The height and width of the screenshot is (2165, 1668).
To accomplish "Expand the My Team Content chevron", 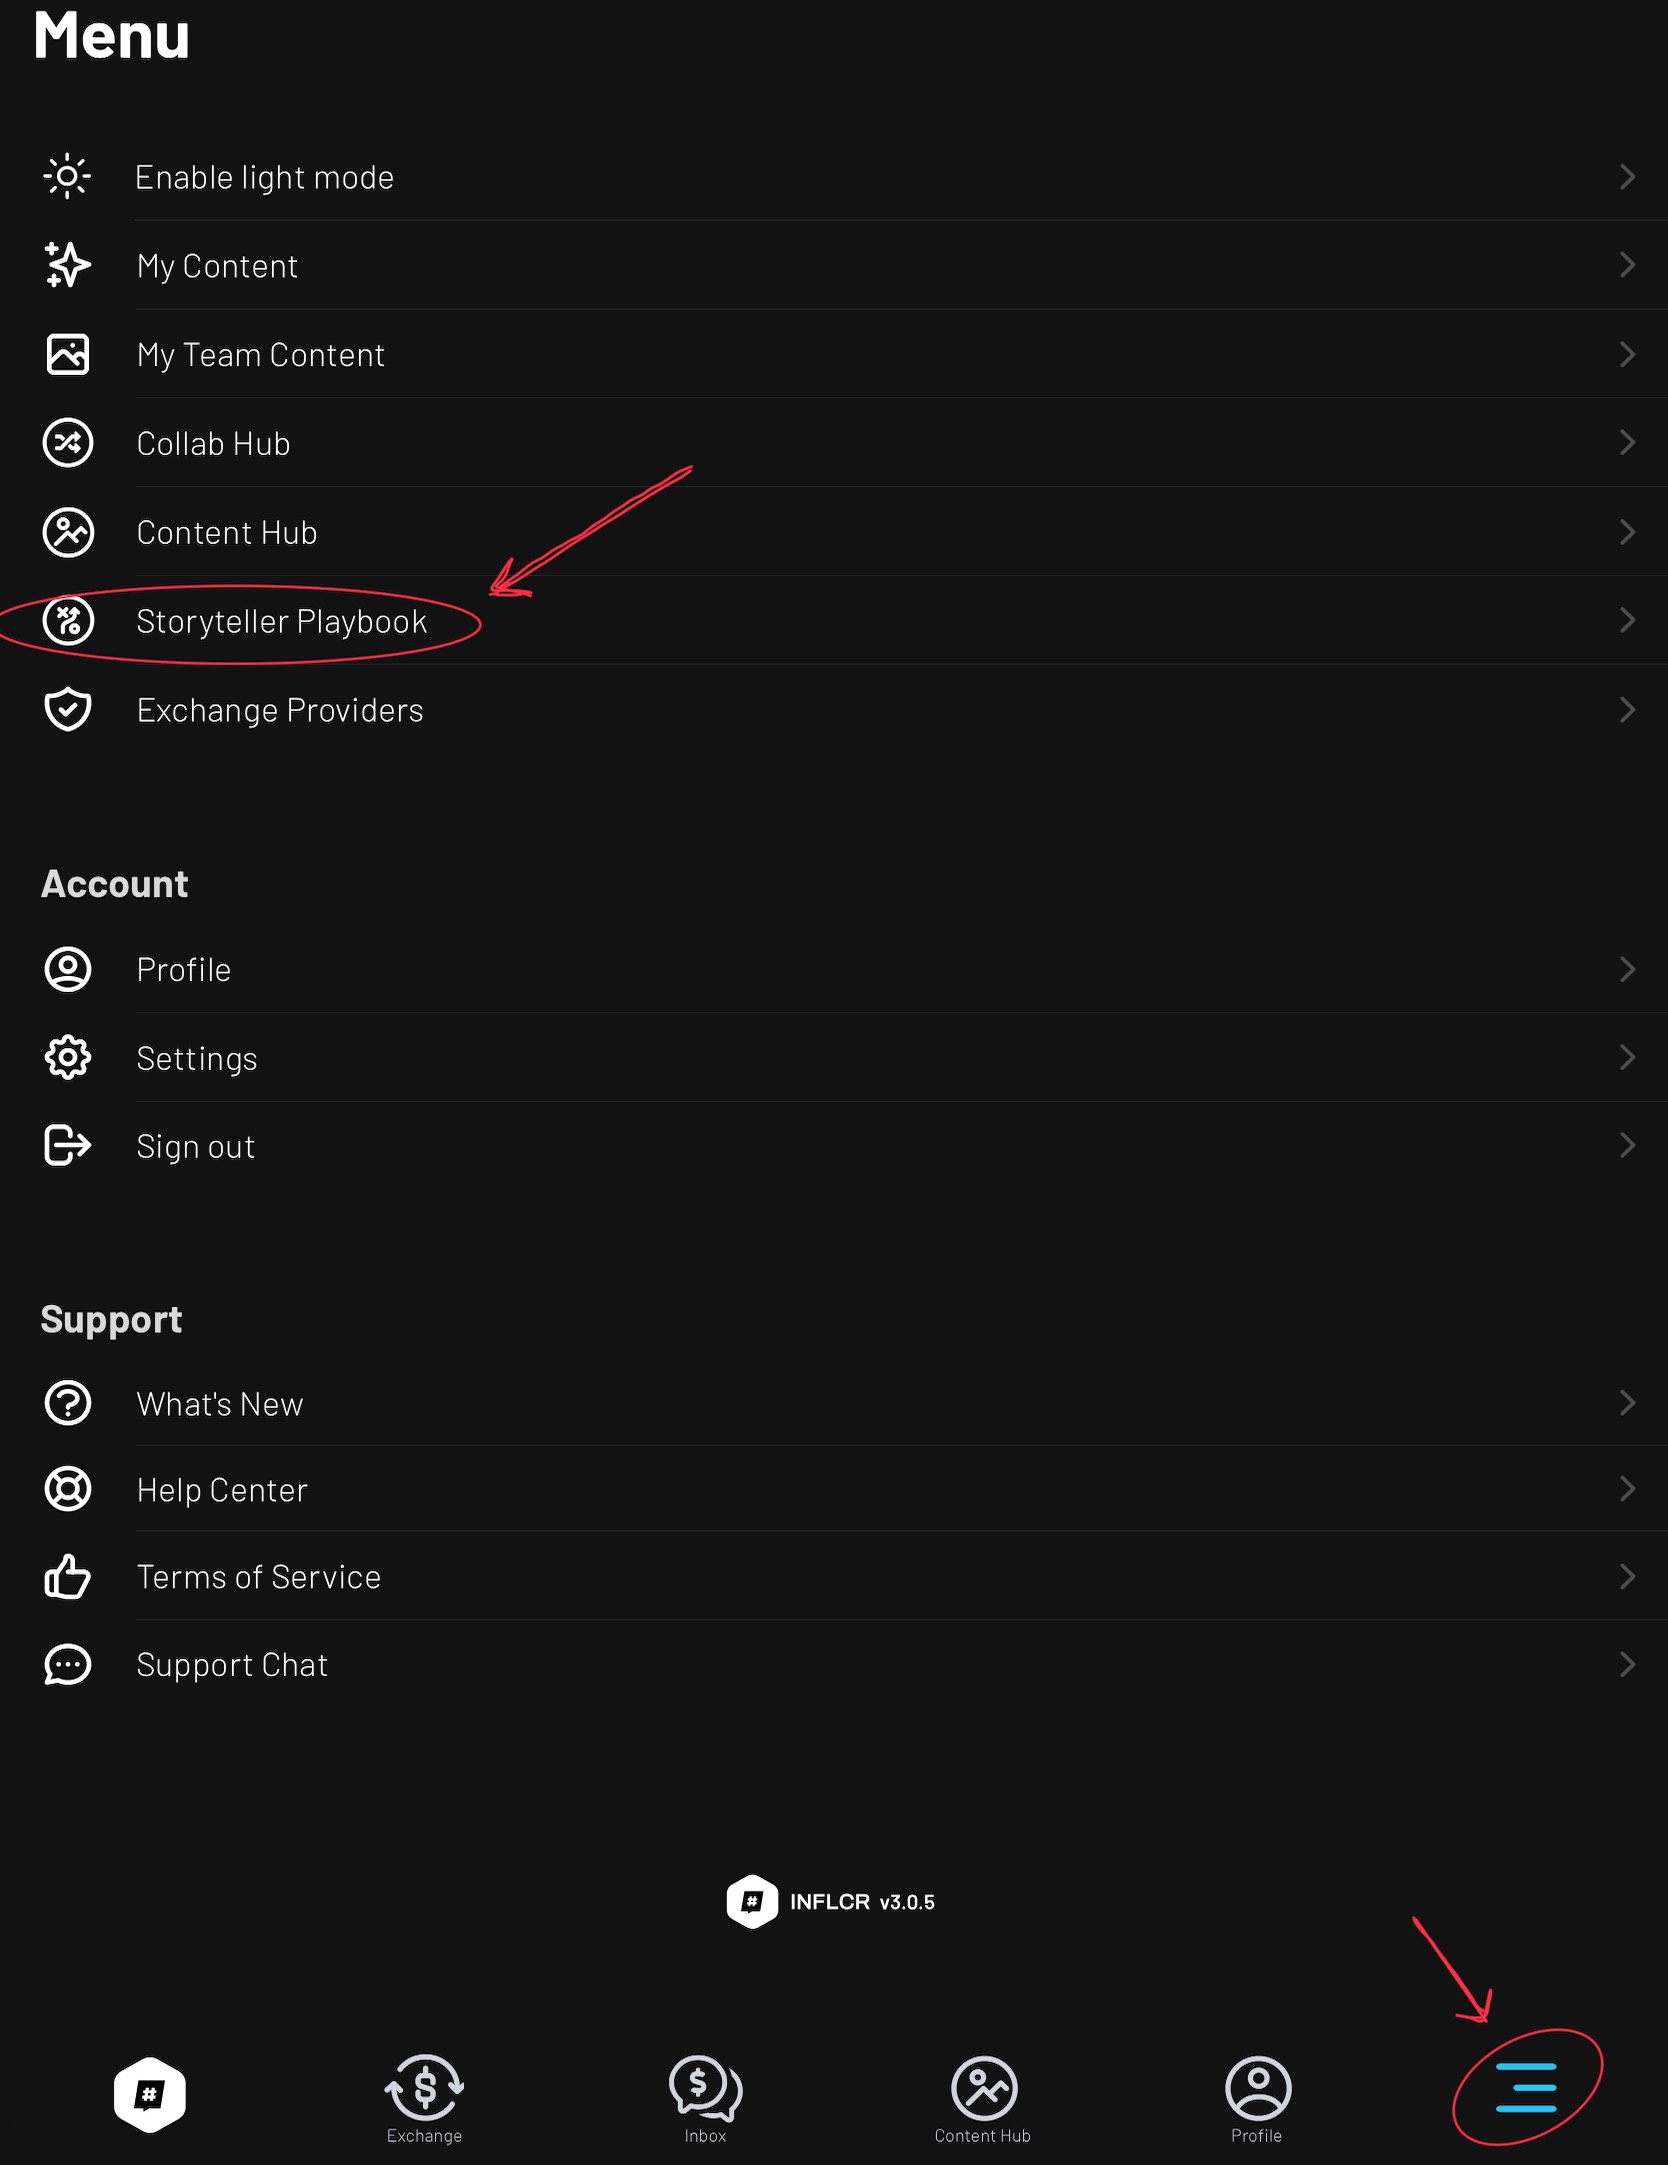I will [x=1627, y=355].
